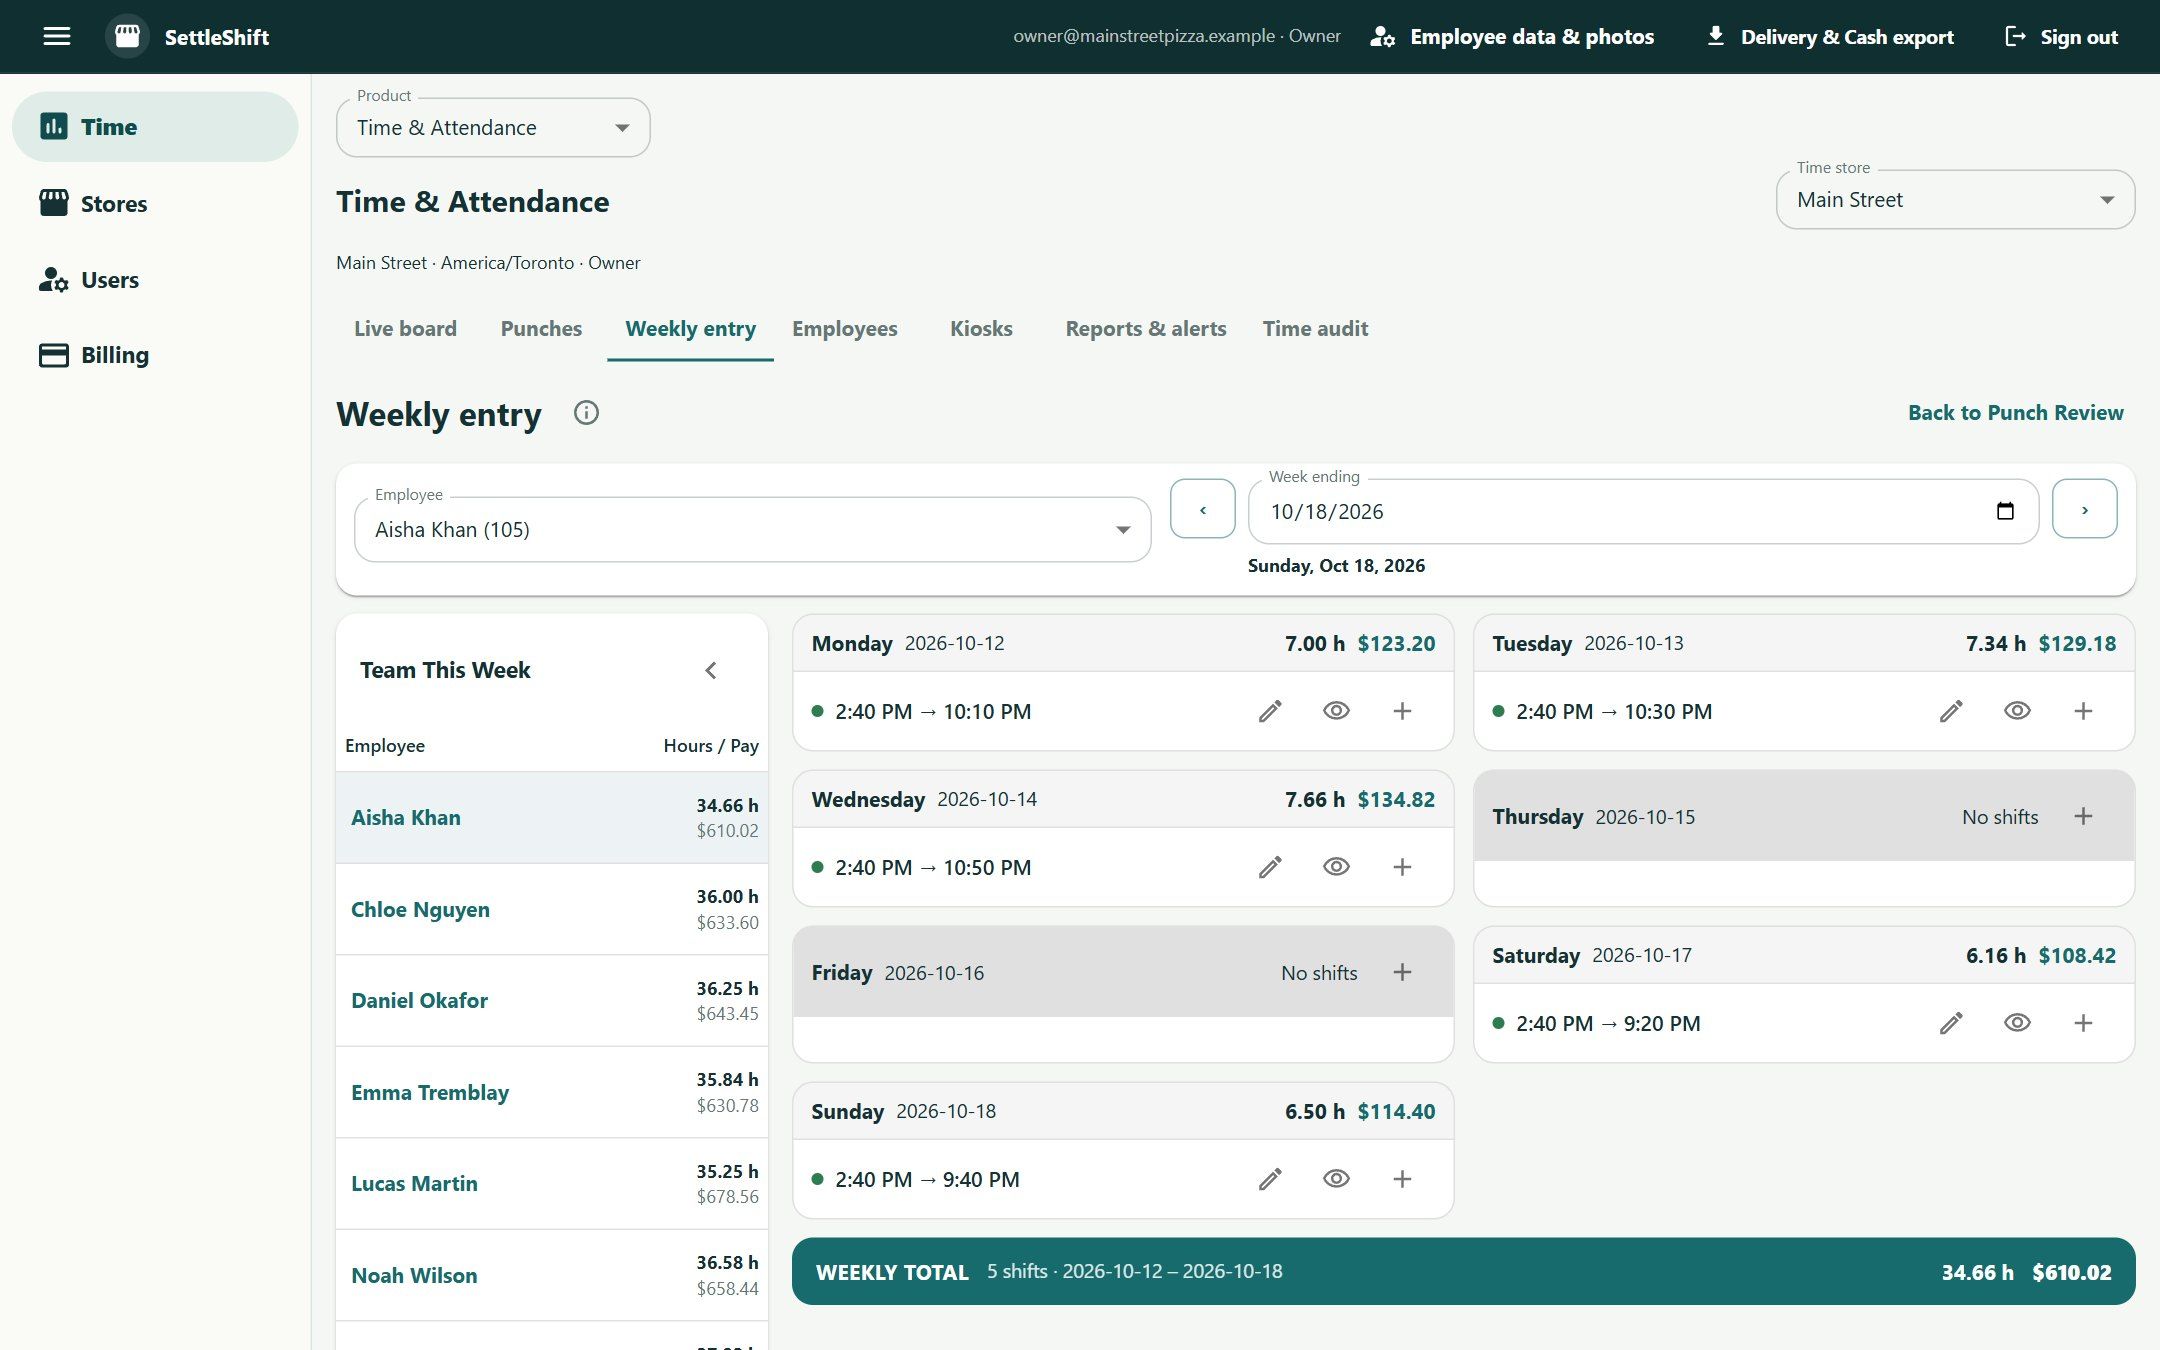Edit Wednesday's shift using the pencil icon
This screenshot has height=1350, width=2160.
[x=1270, y=867]
